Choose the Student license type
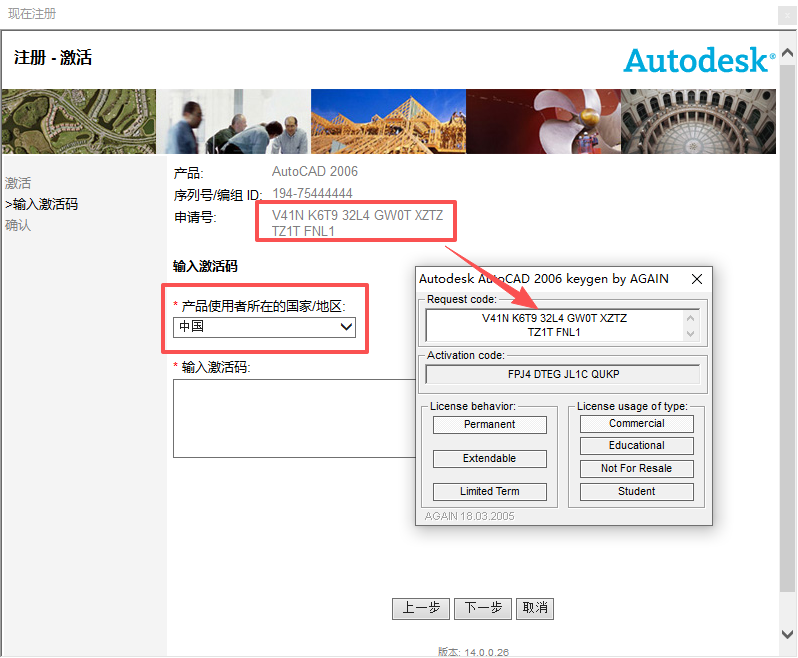This screenshot has height=658, width=798. (x=636, y=492)
